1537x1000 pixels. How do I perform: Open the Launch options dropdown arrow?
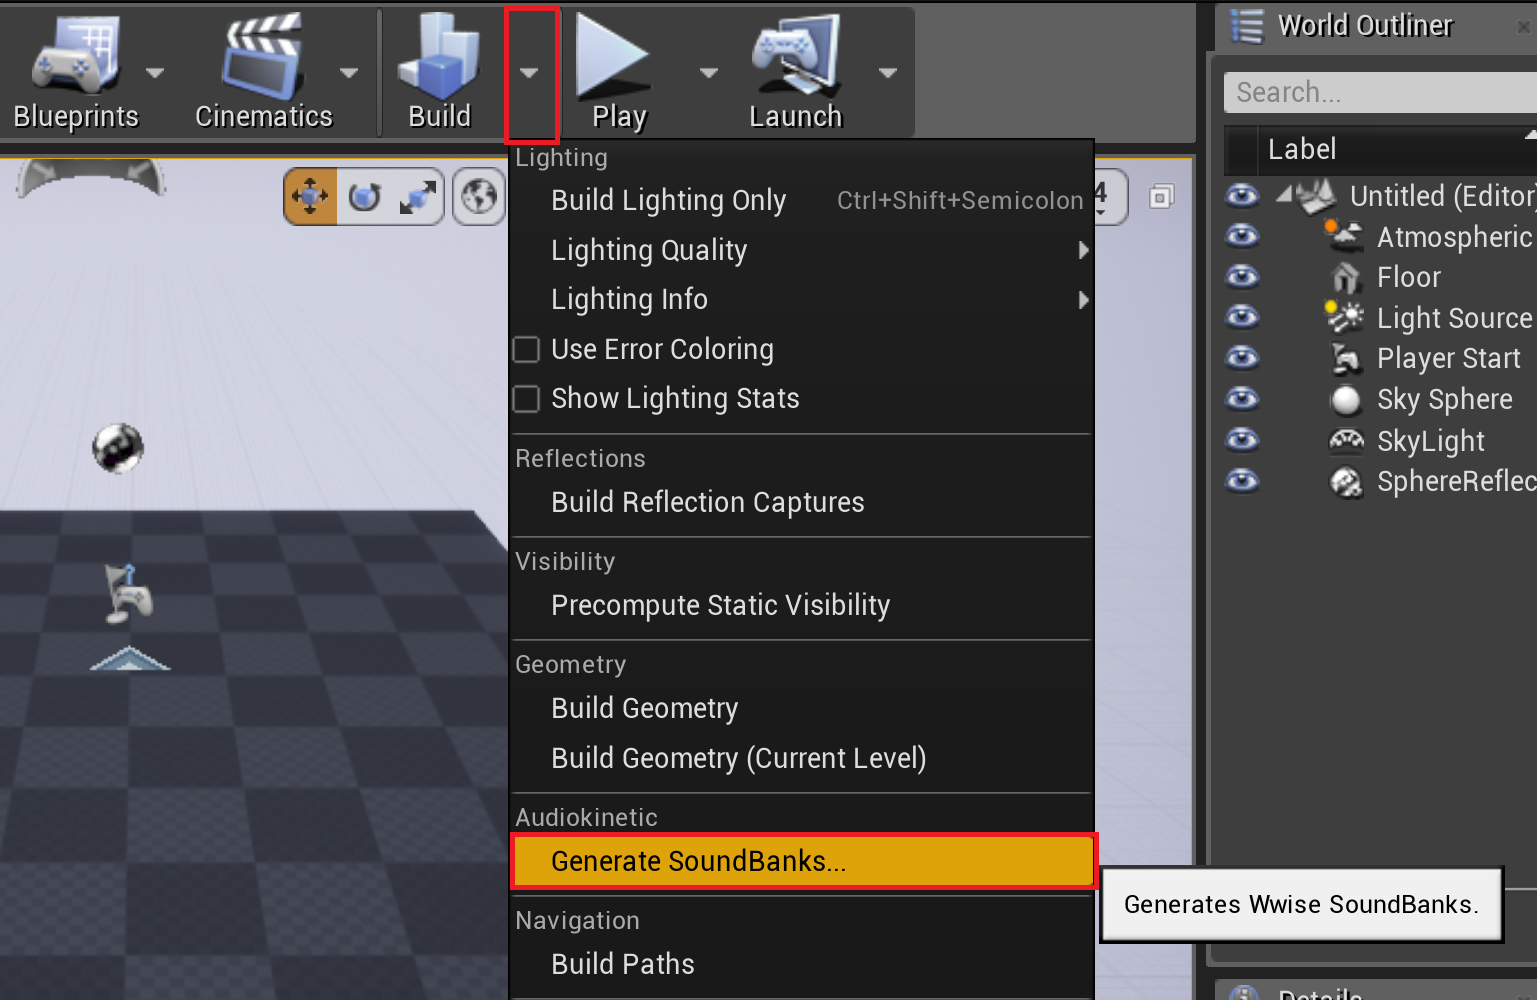tap(888, 72)
